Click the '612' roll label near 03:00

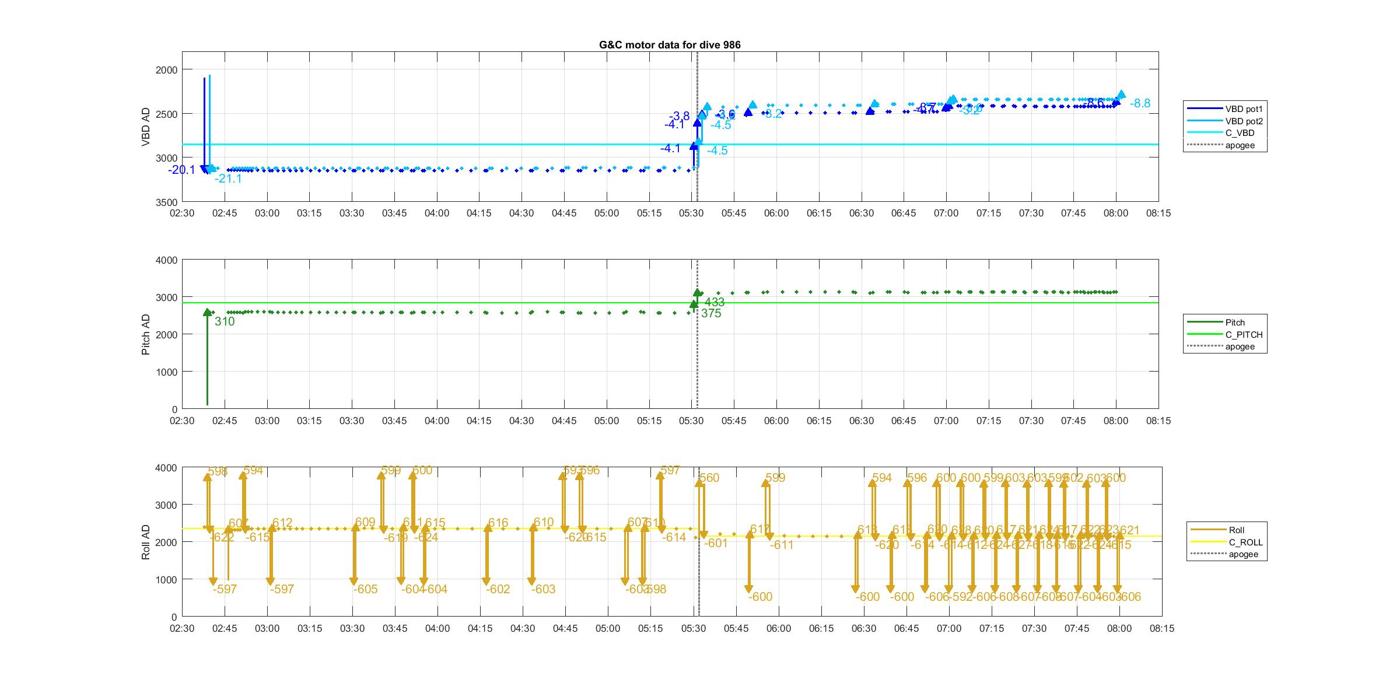coord(282,523)
